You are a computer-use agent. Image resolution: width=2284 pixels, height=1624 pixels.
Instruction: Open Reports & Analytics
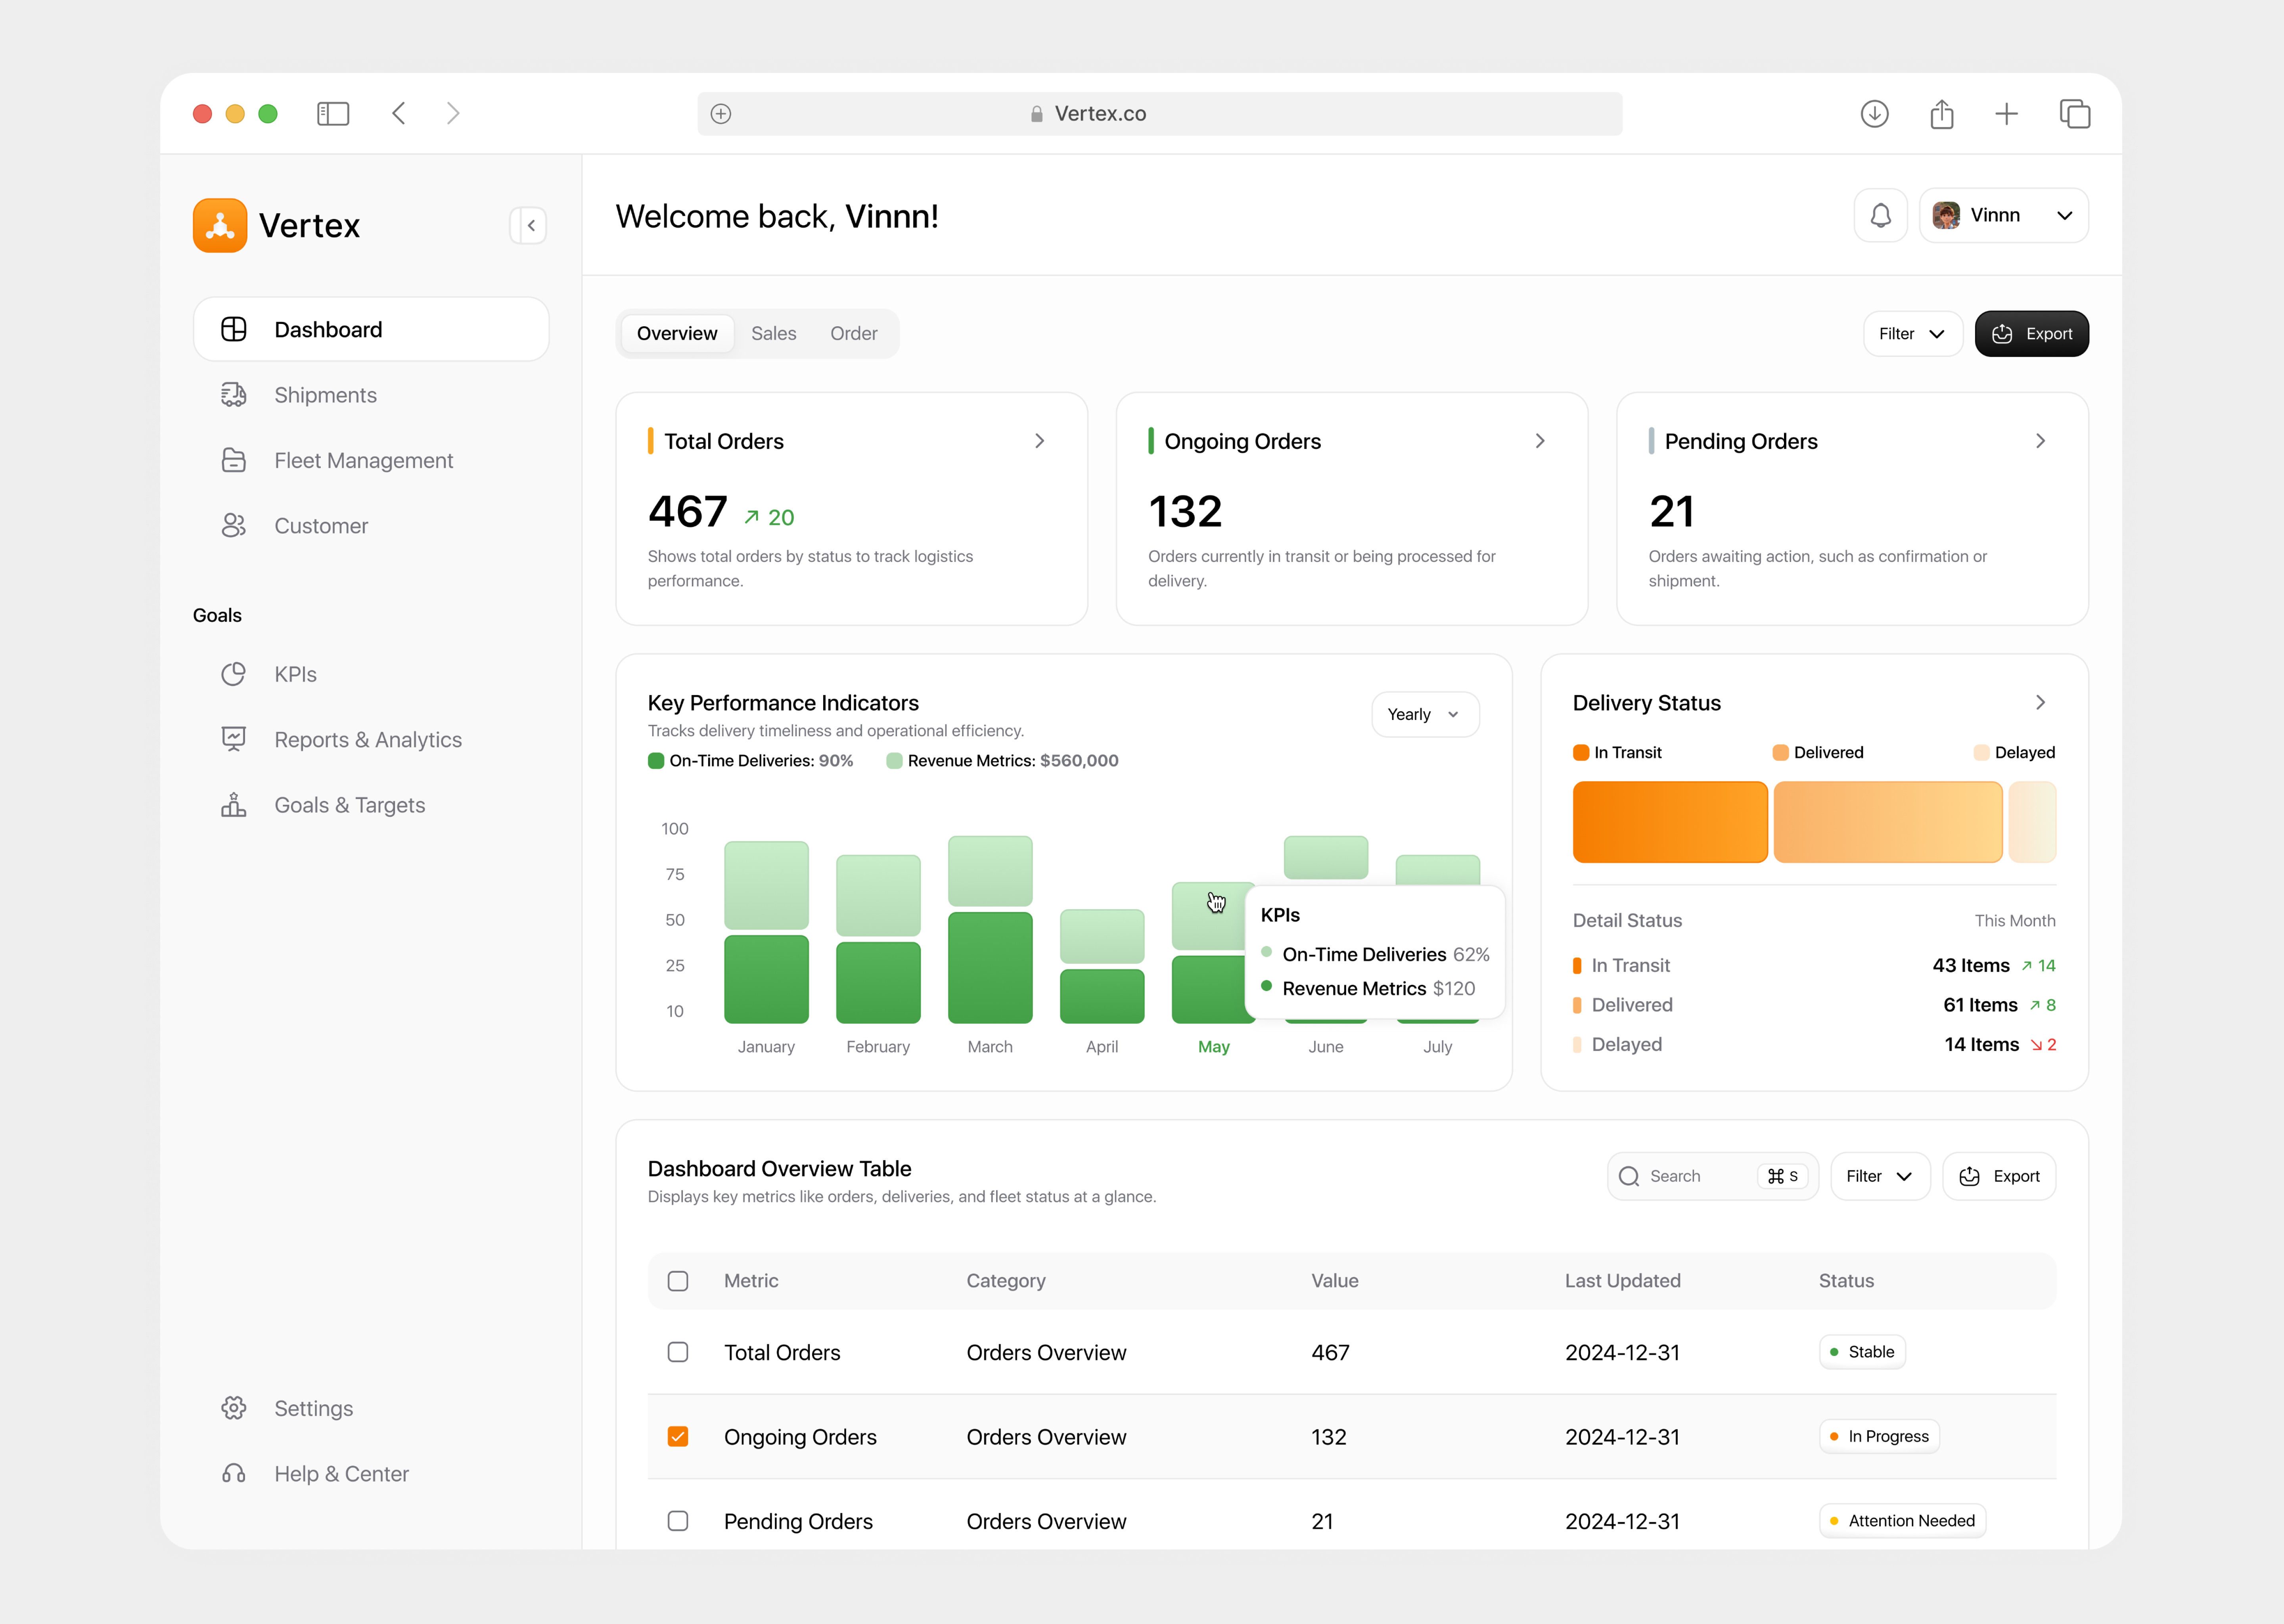[367, 739]
